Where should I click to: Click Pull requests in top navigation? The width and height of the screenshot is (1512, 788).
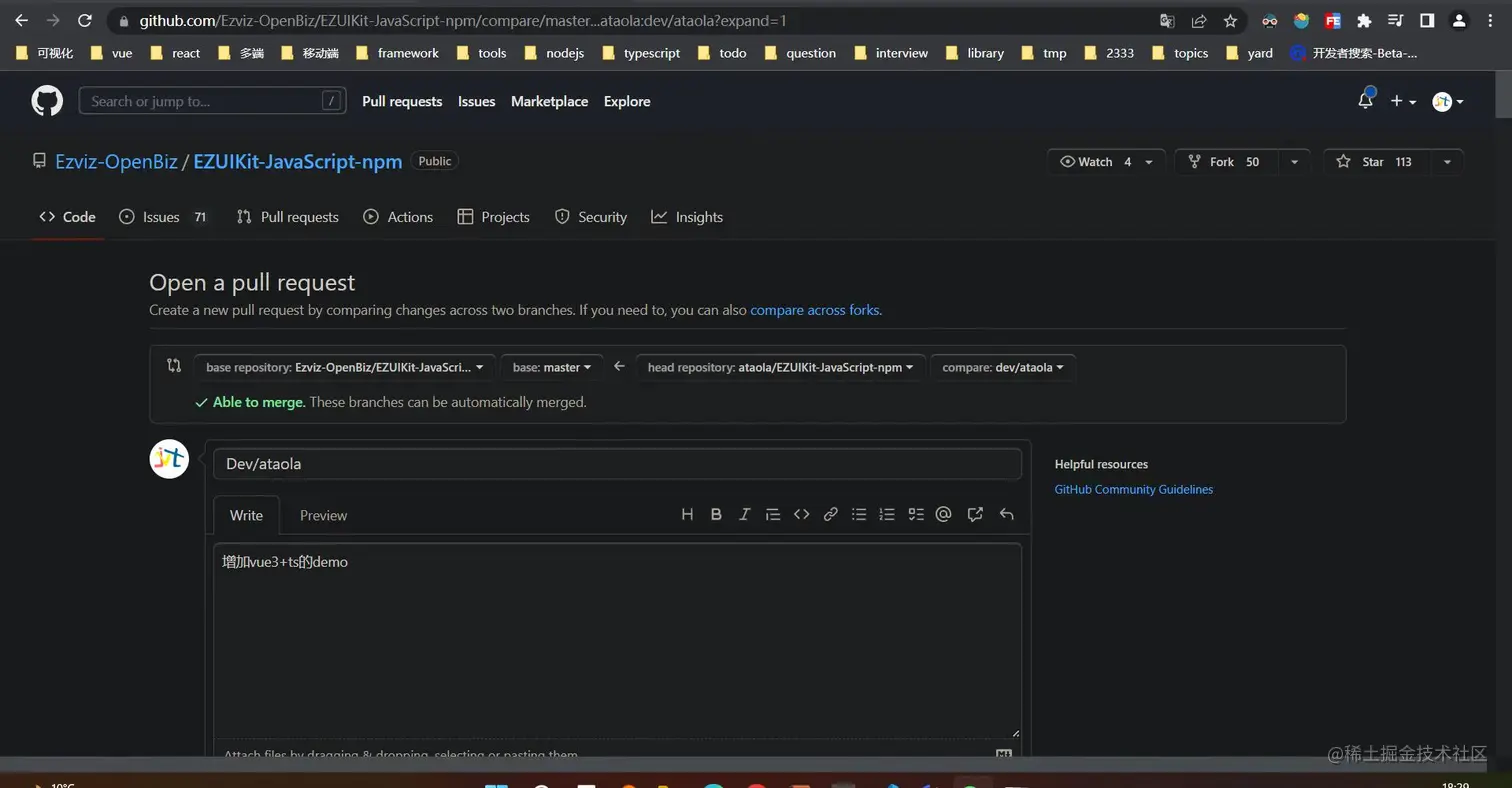tap(402, 101)
